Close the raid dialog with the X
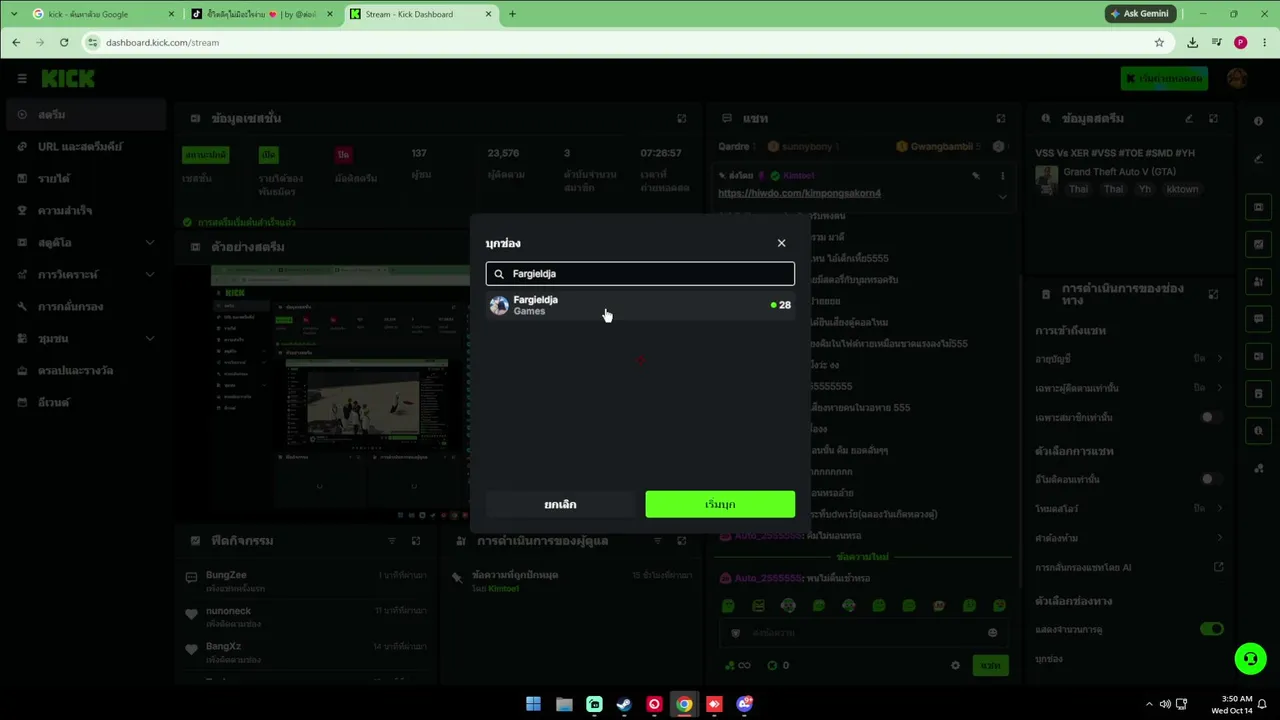This screenshot has width=1280, height=720. pyautogui.click(x=781, y=243)
